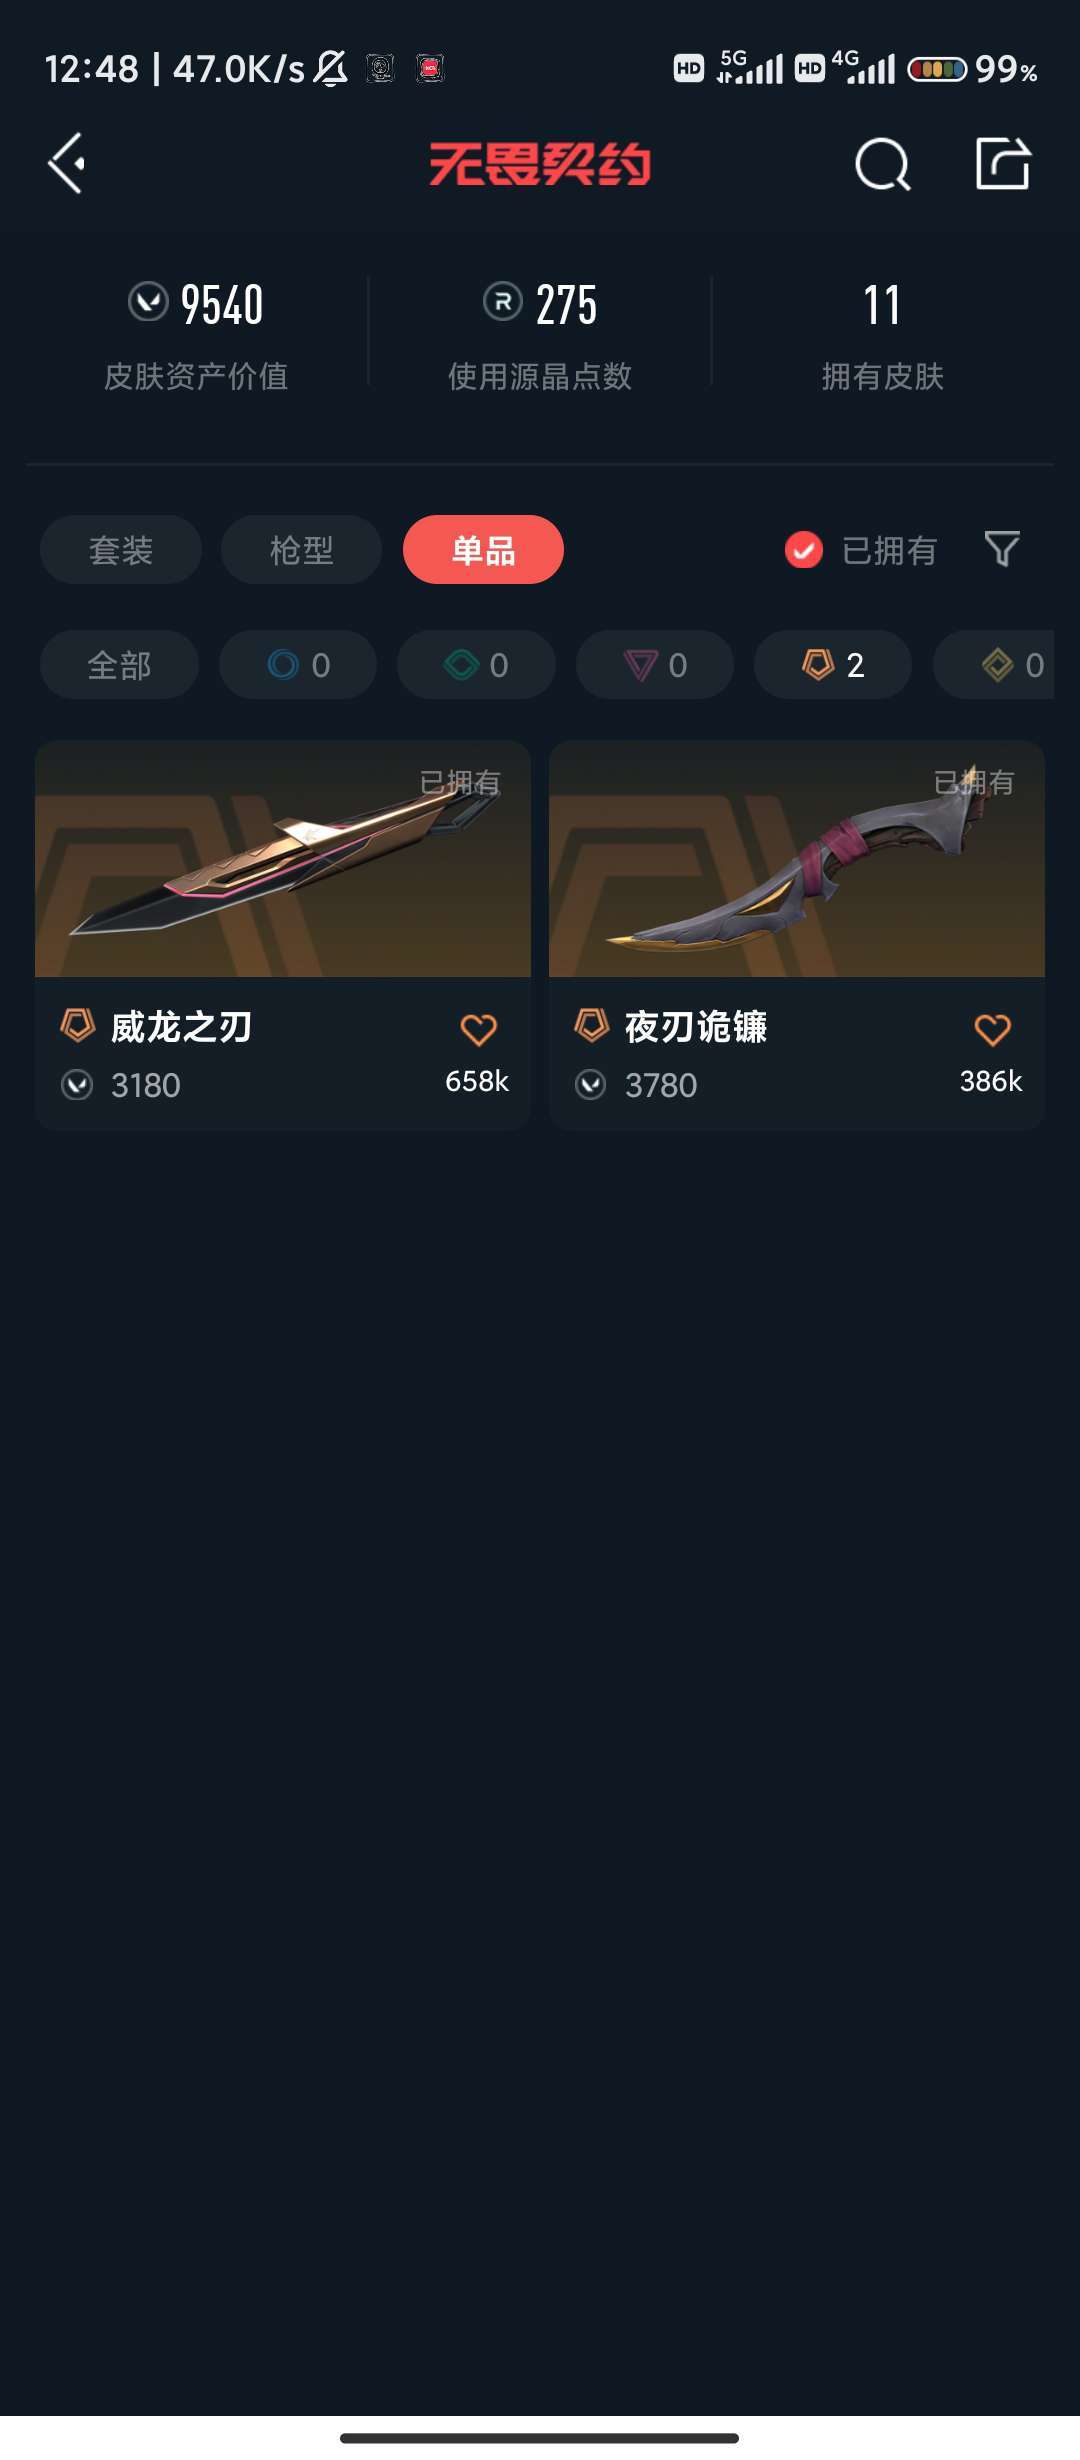Viewport: 1080px width, 2460px height.
Task: Choose the 全部 filter chip
Action: [119, 665]
